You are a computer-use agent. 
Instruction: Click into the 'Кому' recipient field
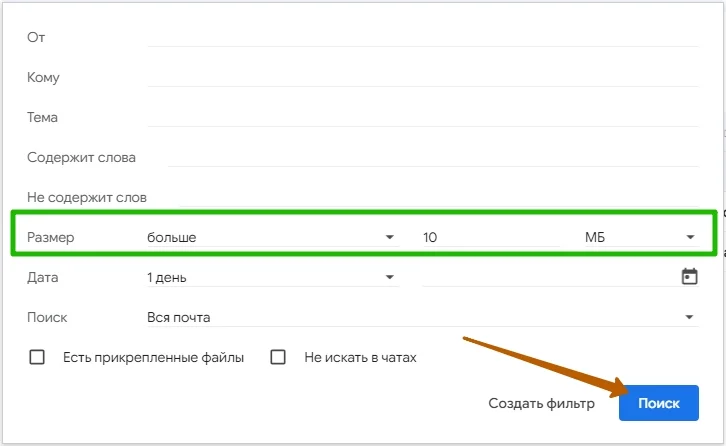422,77
